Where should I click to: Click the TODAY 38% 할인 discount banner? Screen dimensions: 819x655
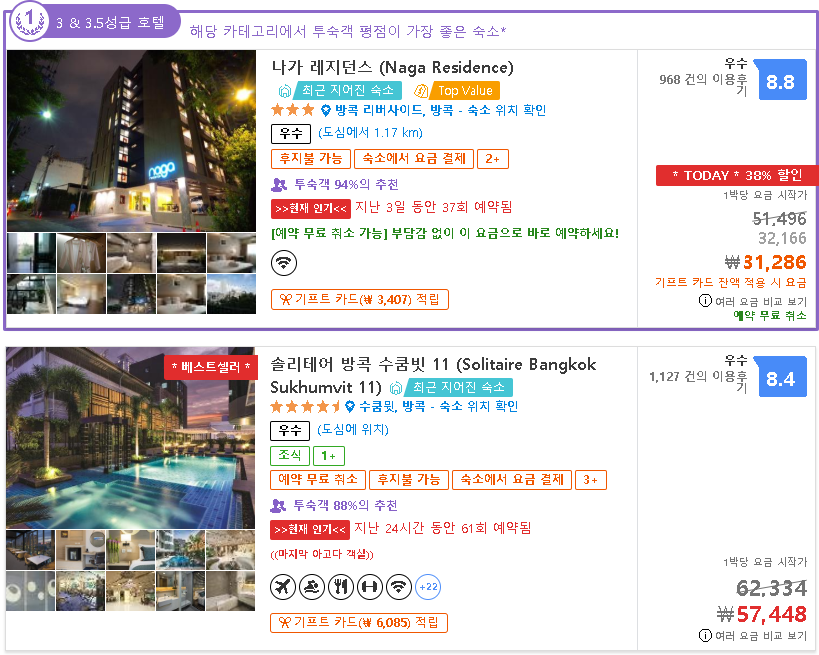(x=737, y=176)
